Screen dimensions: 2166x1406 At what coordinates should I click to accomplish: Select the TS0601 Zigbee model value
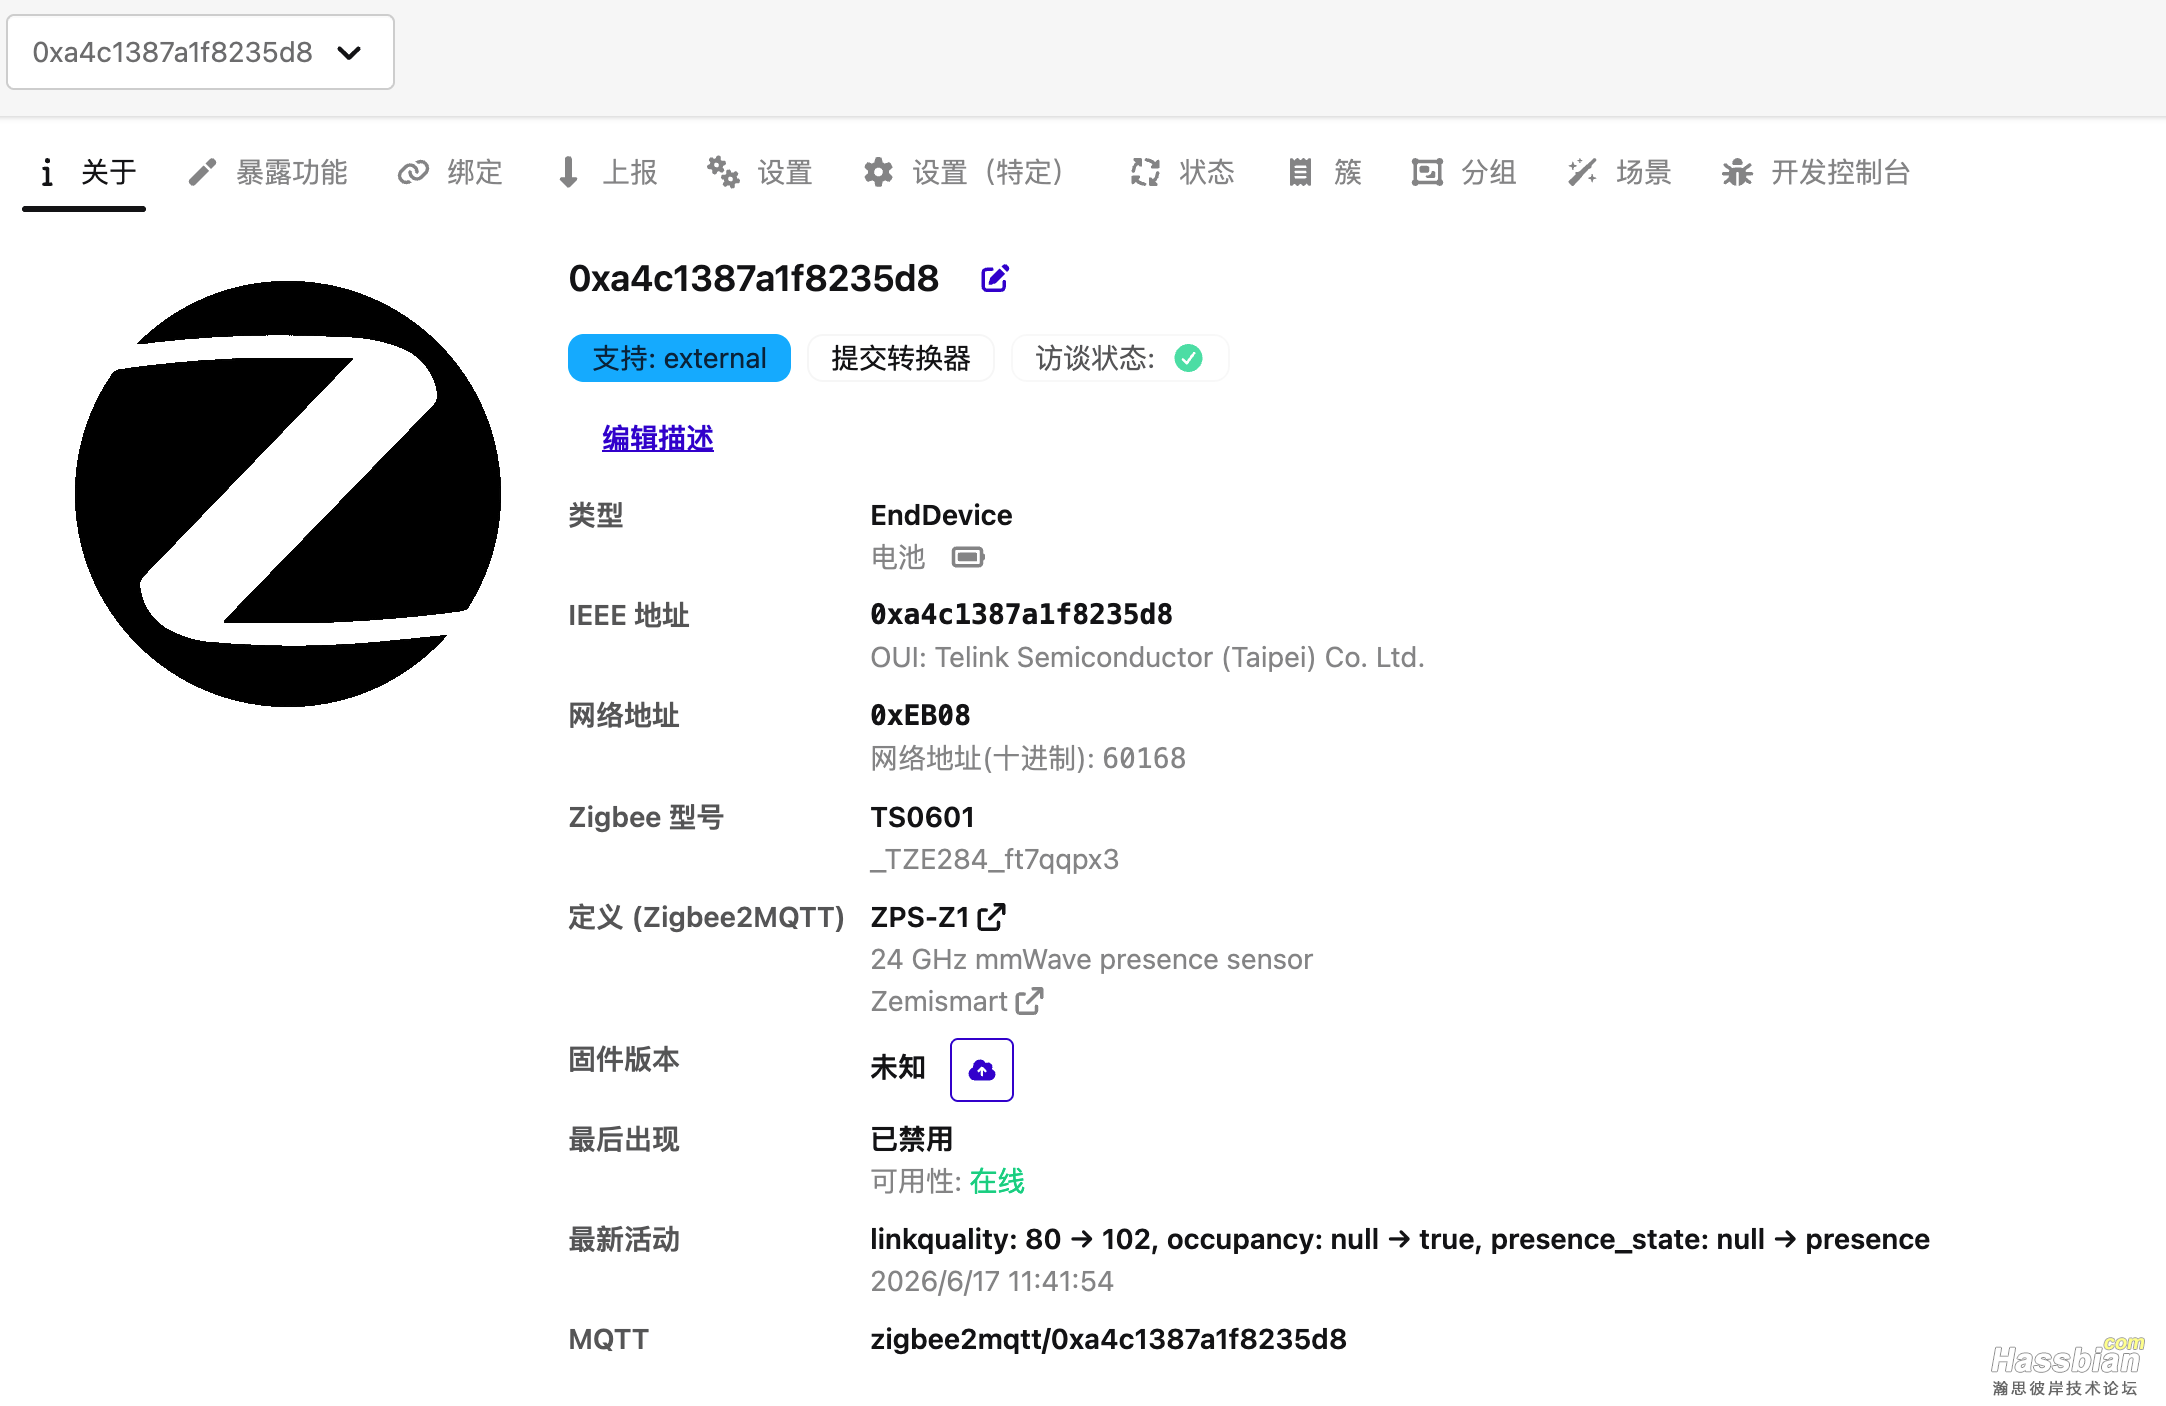[922, 817]
